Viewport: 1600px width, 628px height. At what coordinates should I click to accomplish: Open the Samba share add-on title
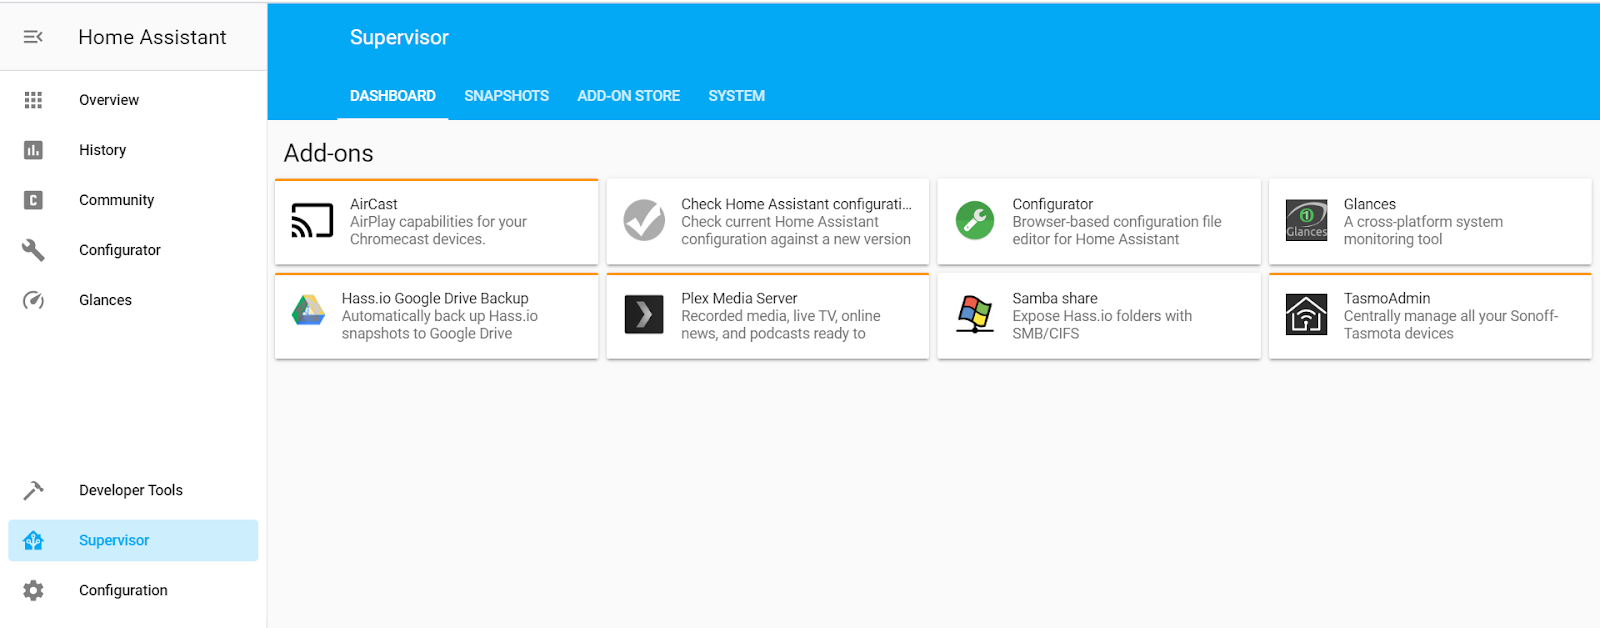1054,298
